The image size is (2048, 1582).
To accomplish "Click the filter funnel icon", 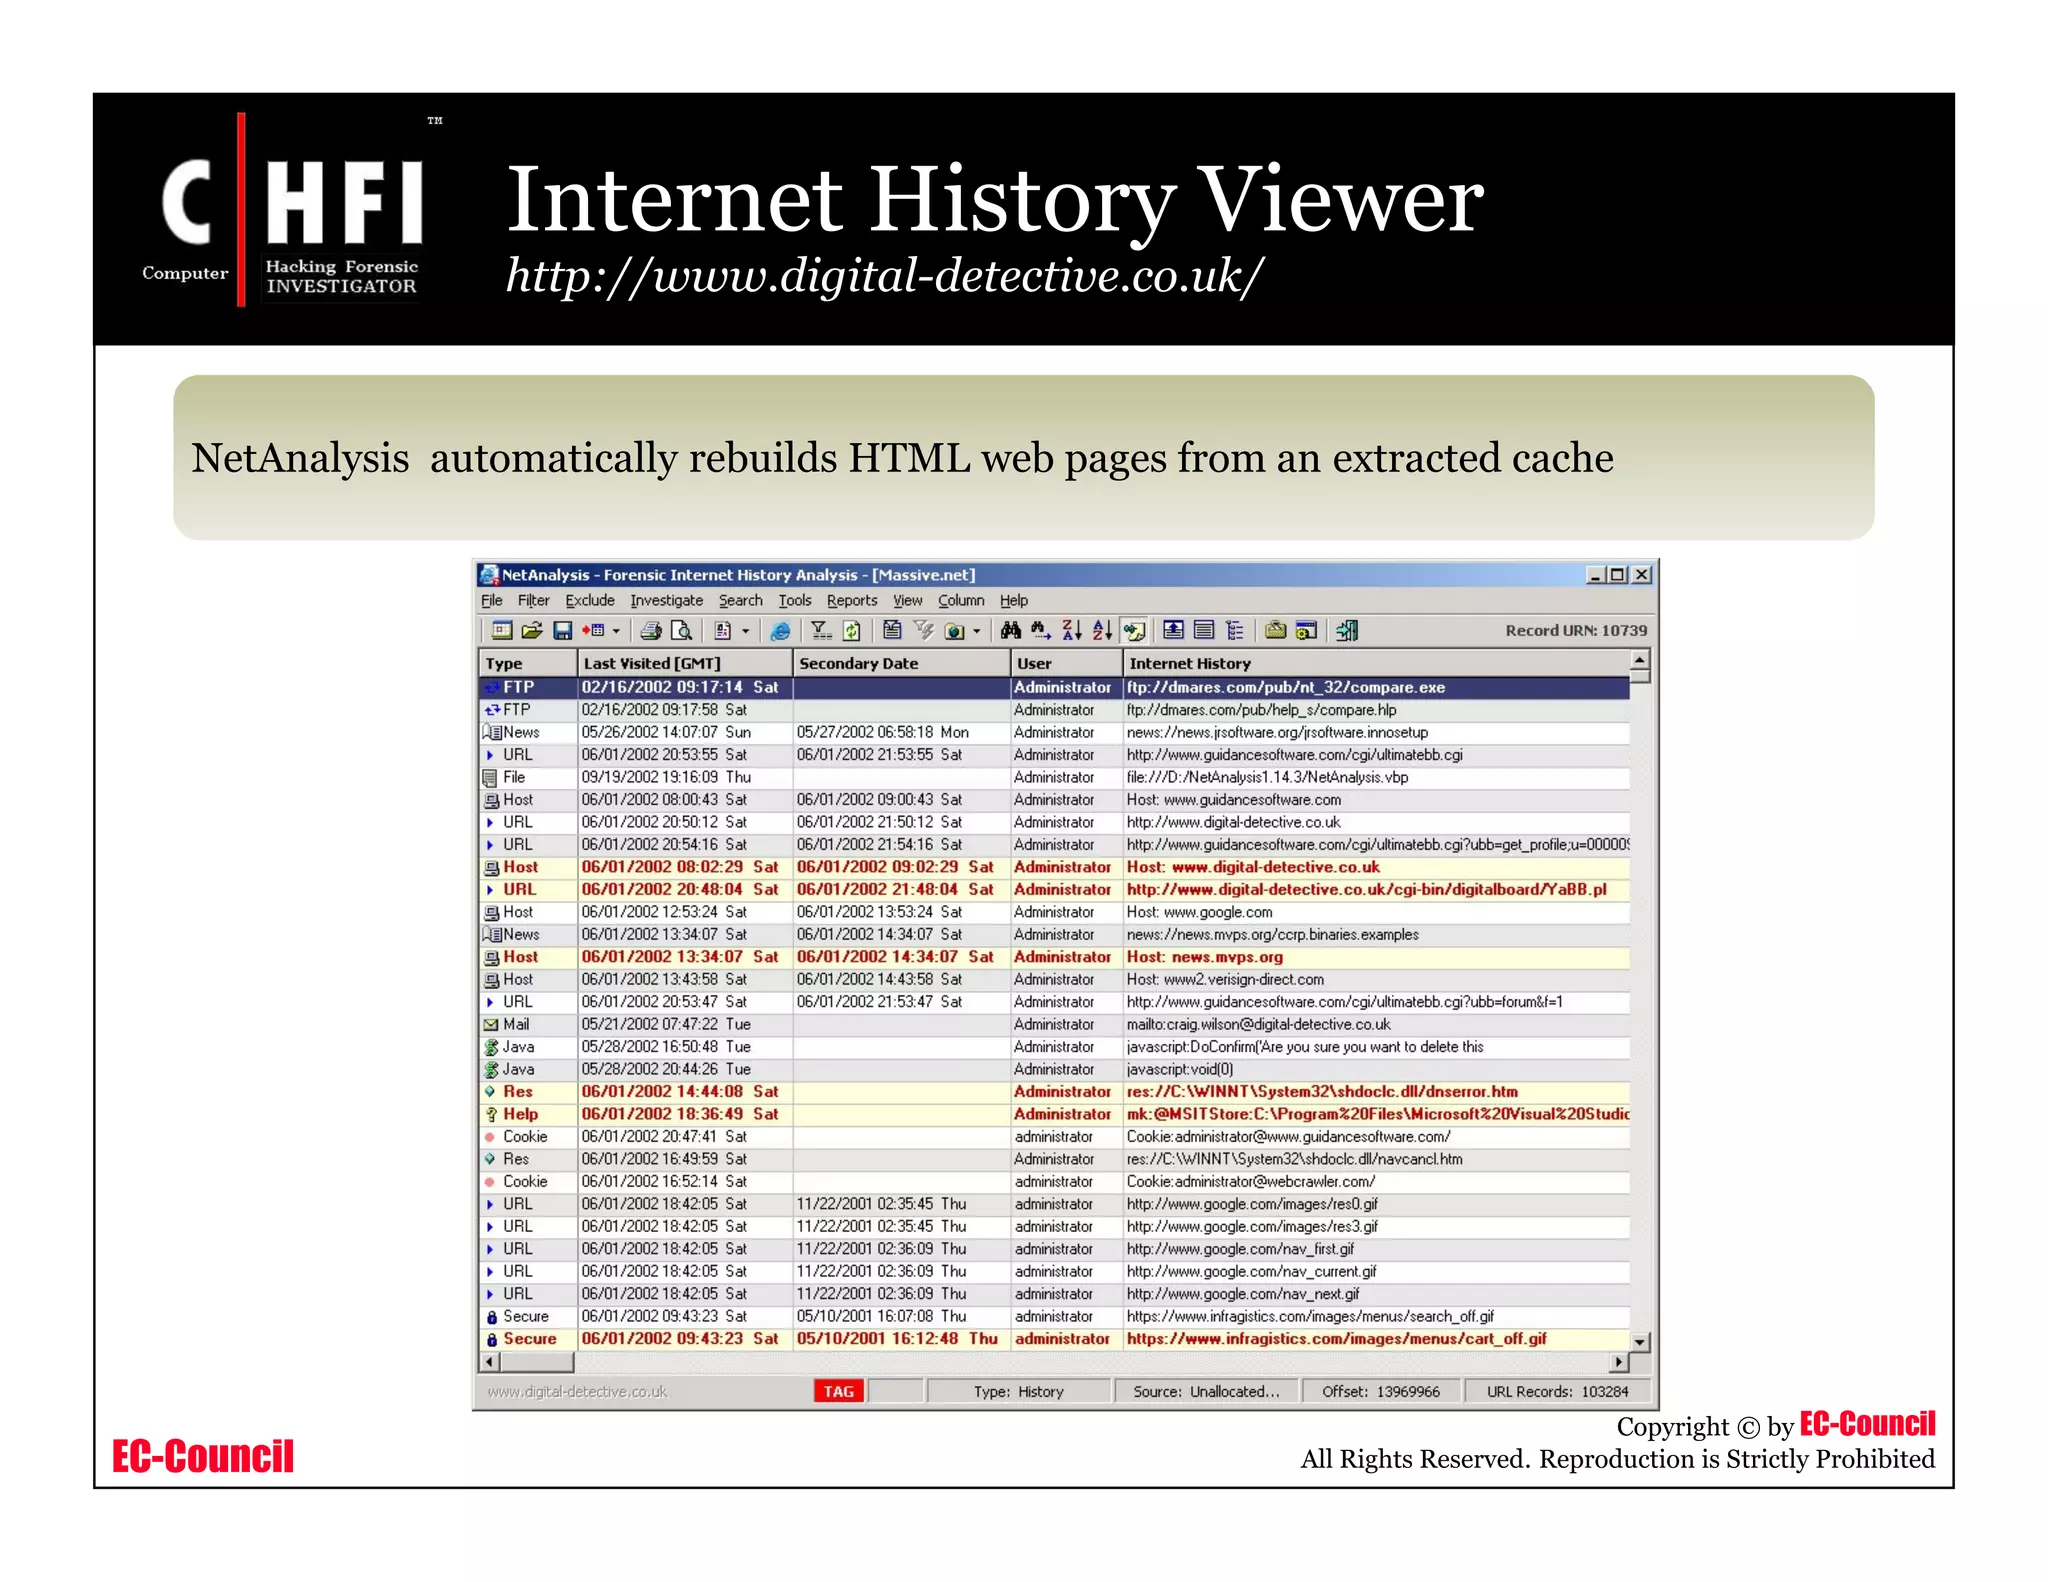I will (821, 630).
